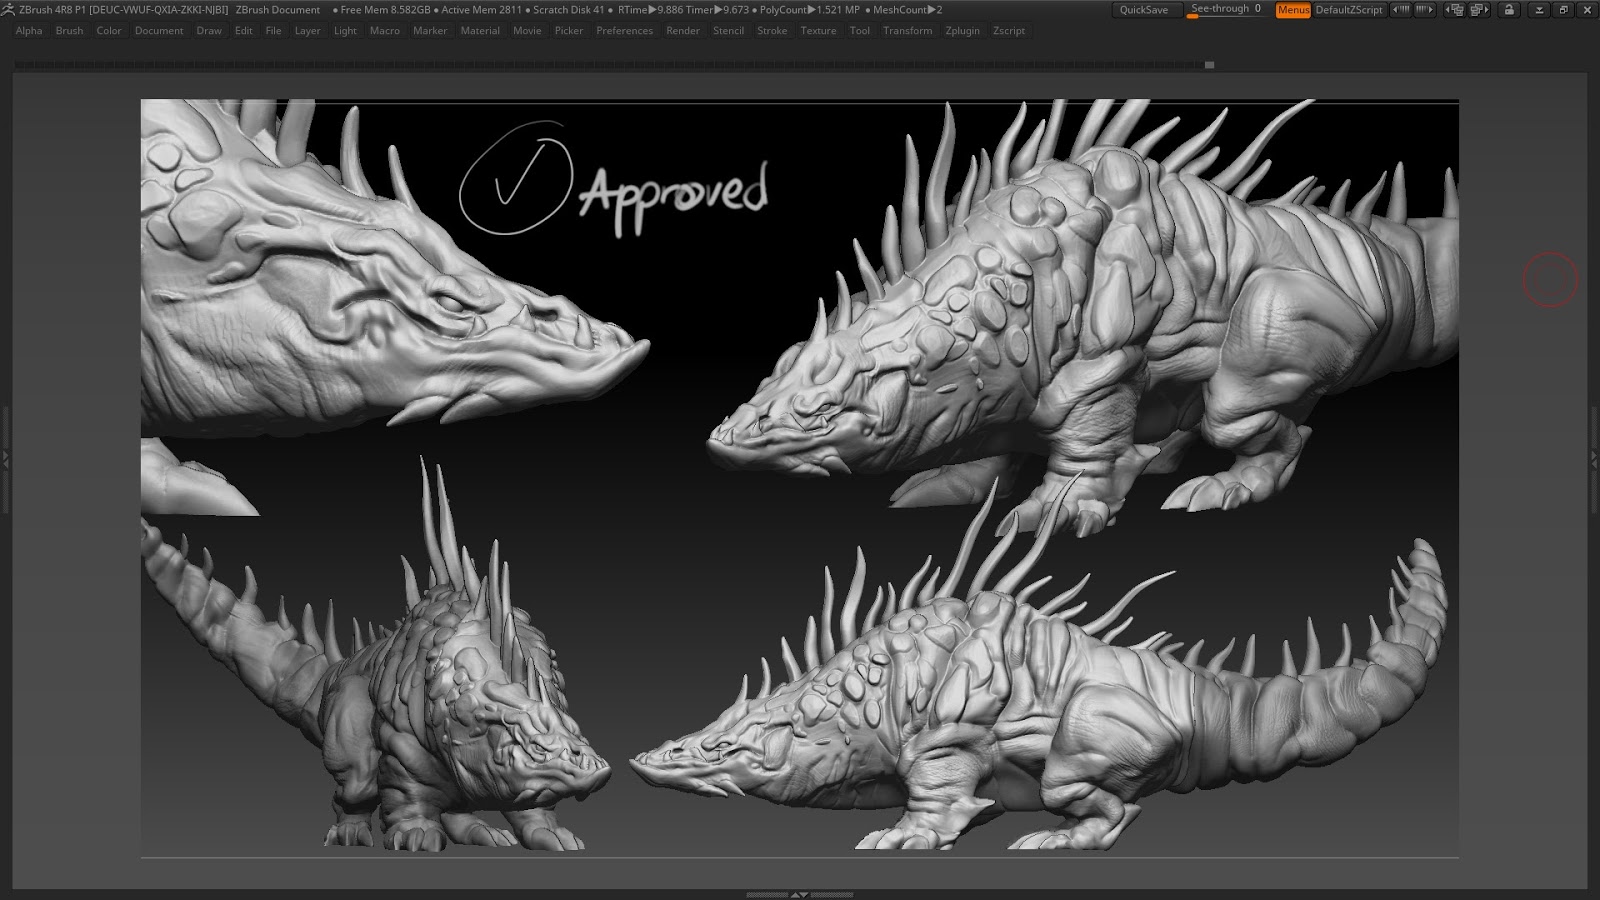Open the Color menu
This screenshot has width=1600, height=900.
[109, 31]
